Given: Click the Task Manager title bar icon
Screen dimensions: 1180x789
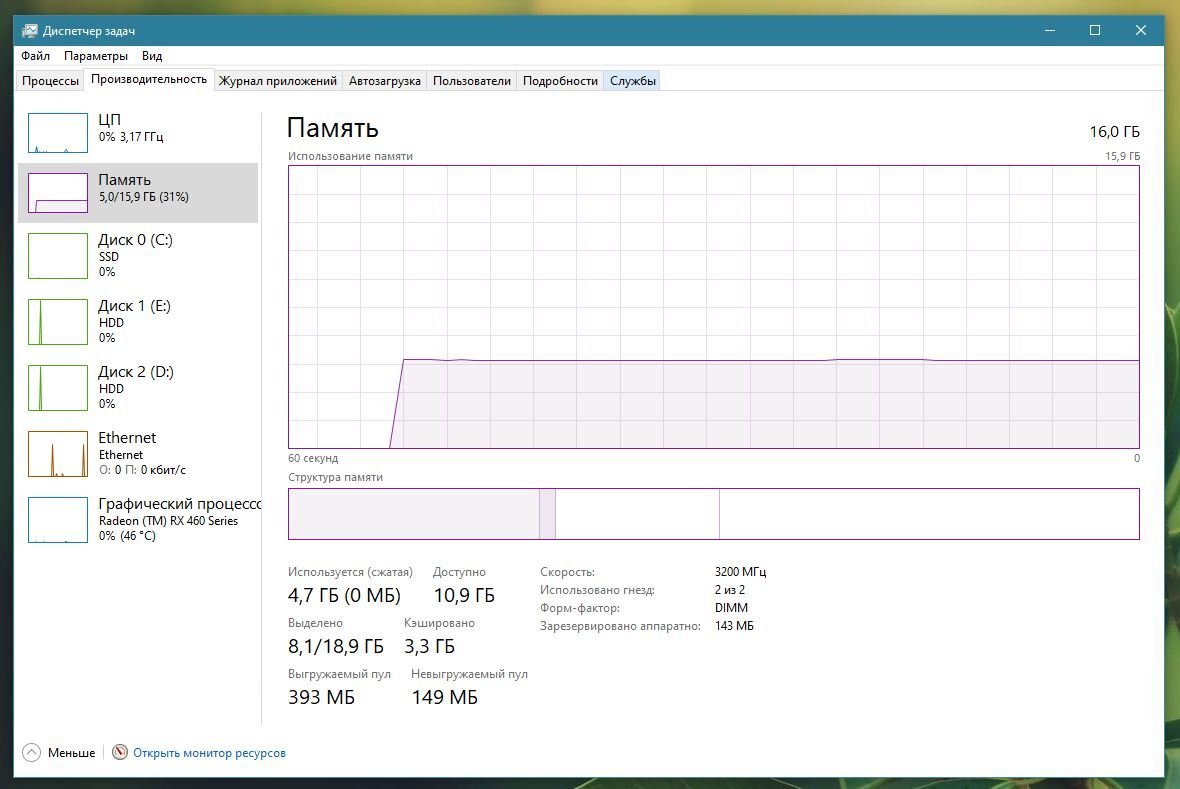Looking at the screenshot, I should (29, 31).
